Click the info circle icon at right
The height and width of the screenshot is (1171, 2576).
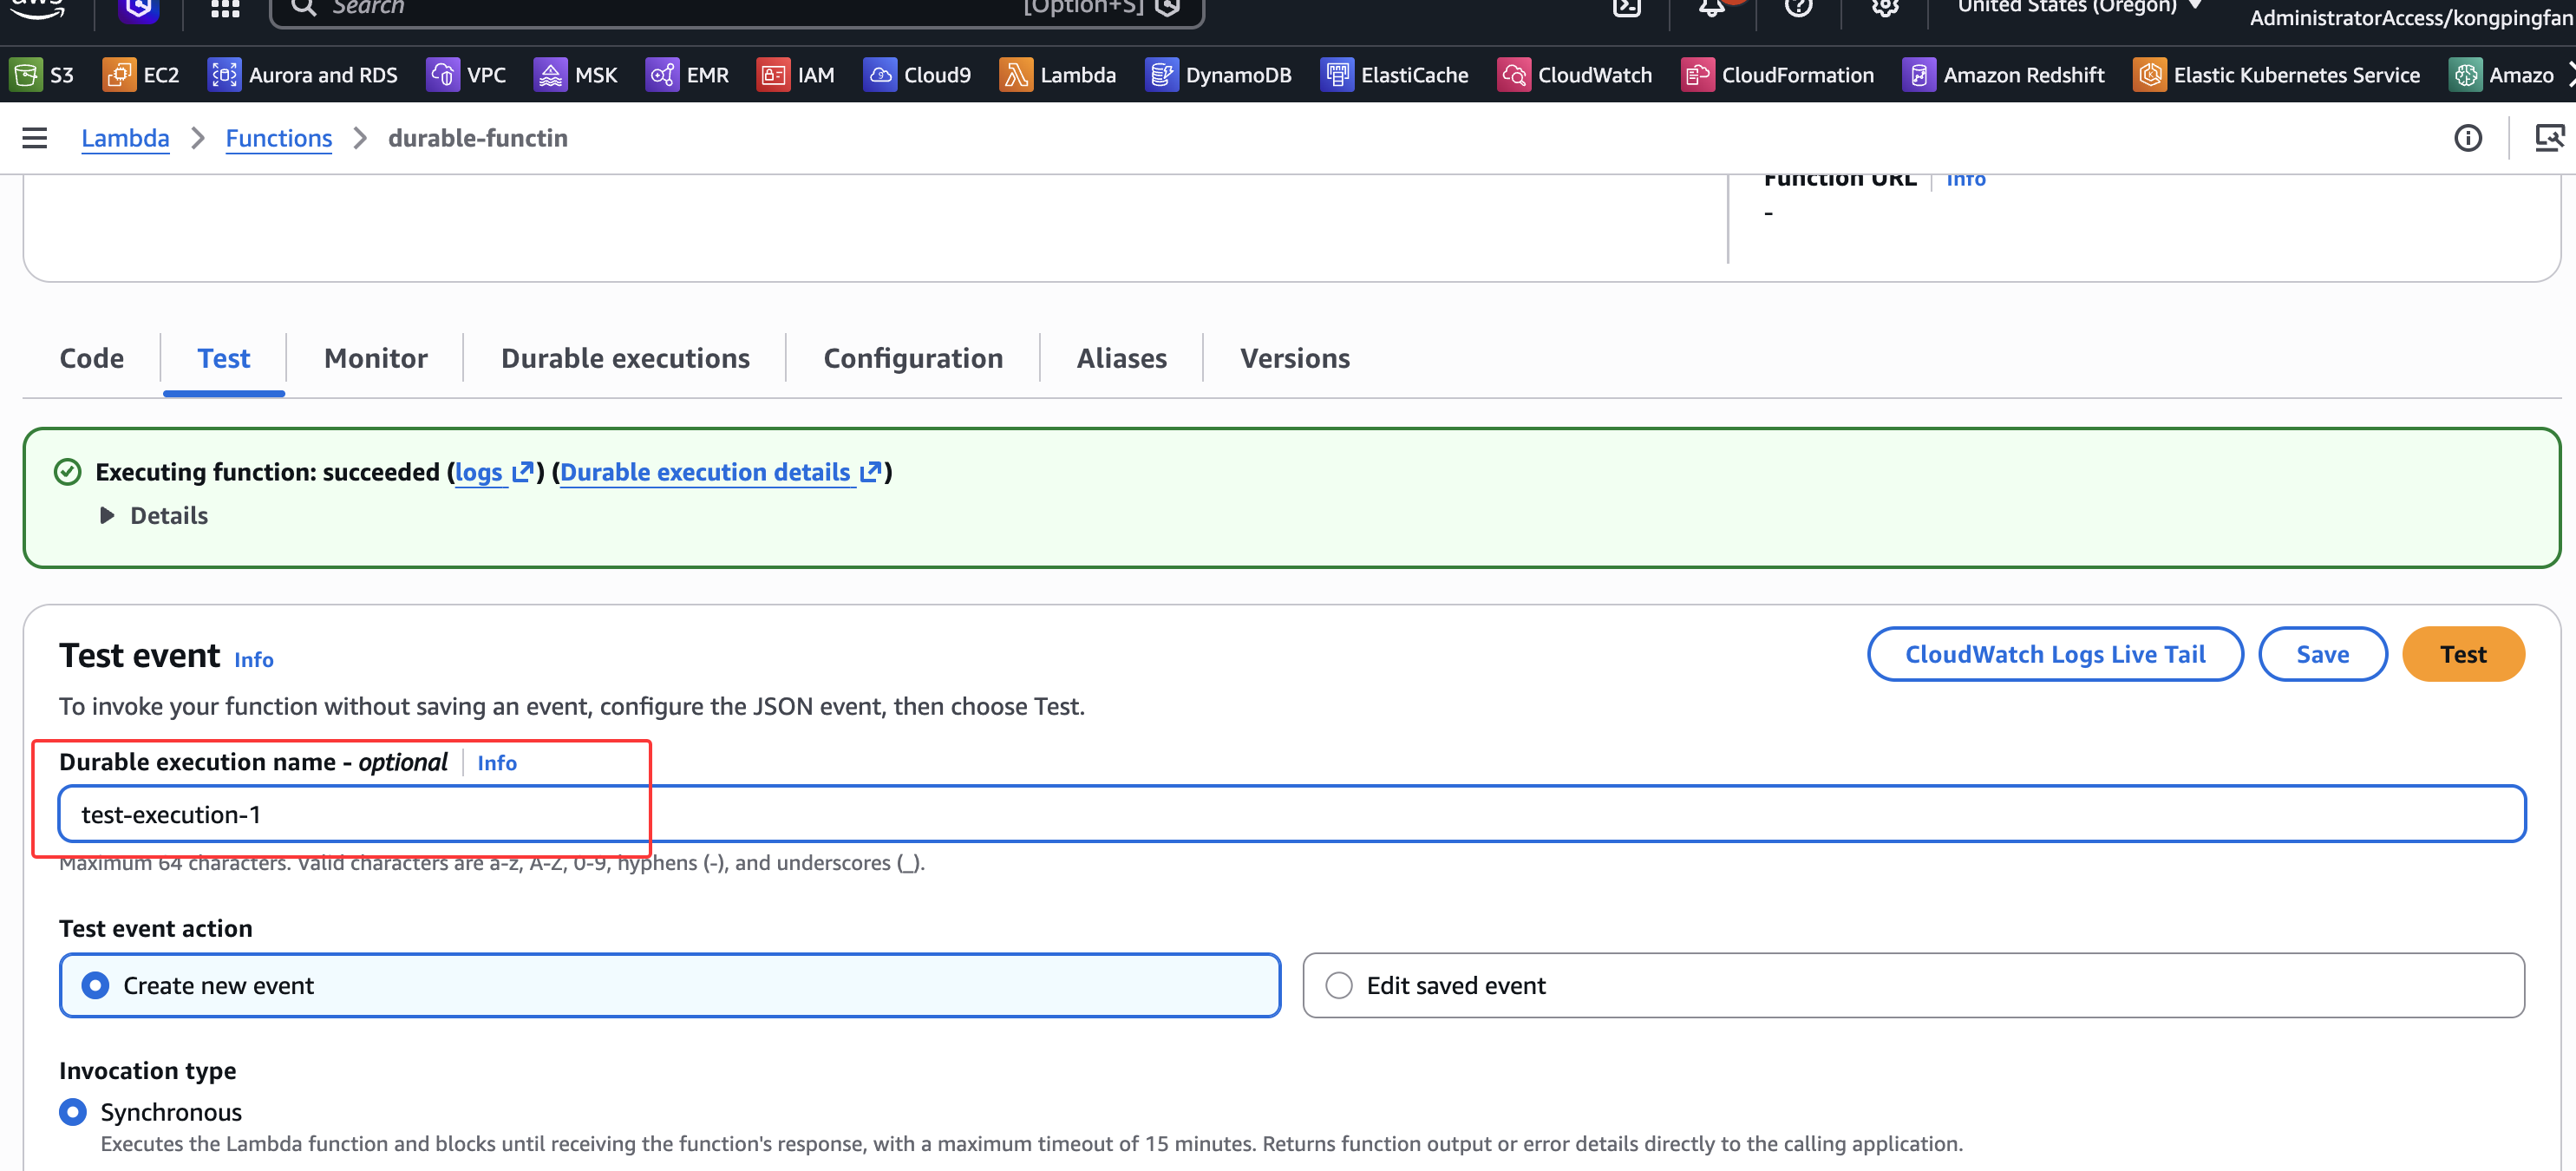tap(2467, 138)
